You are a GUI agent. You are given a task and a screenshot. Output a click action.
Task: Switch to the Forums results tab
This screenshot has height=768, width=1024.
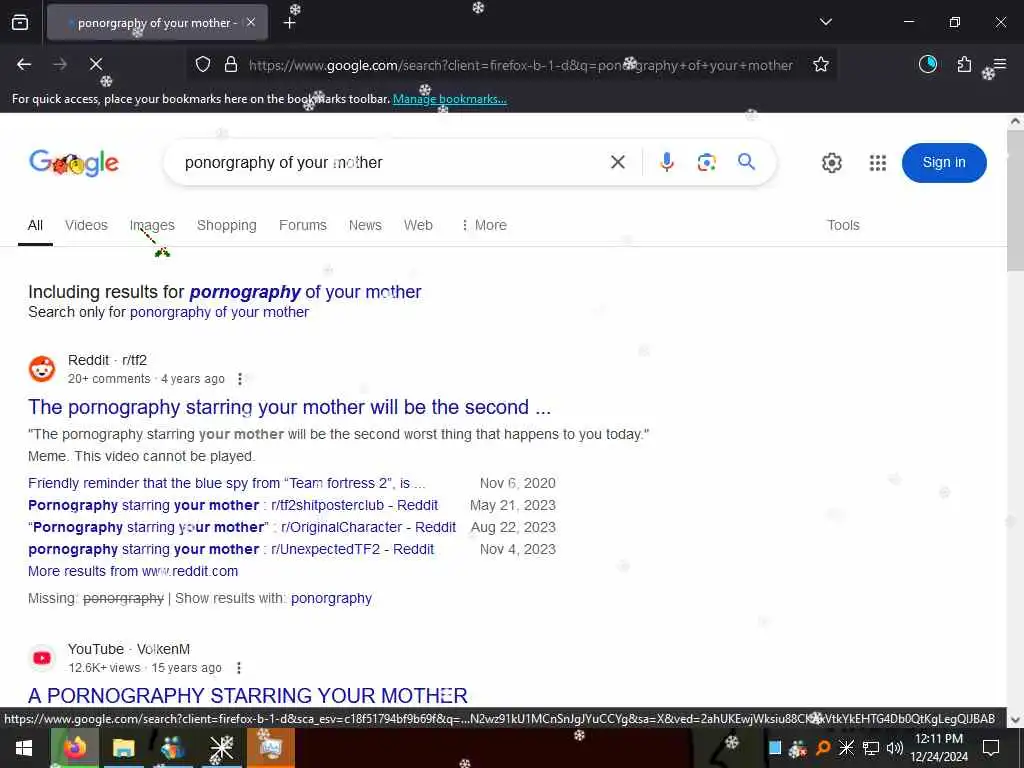[302, 225]
